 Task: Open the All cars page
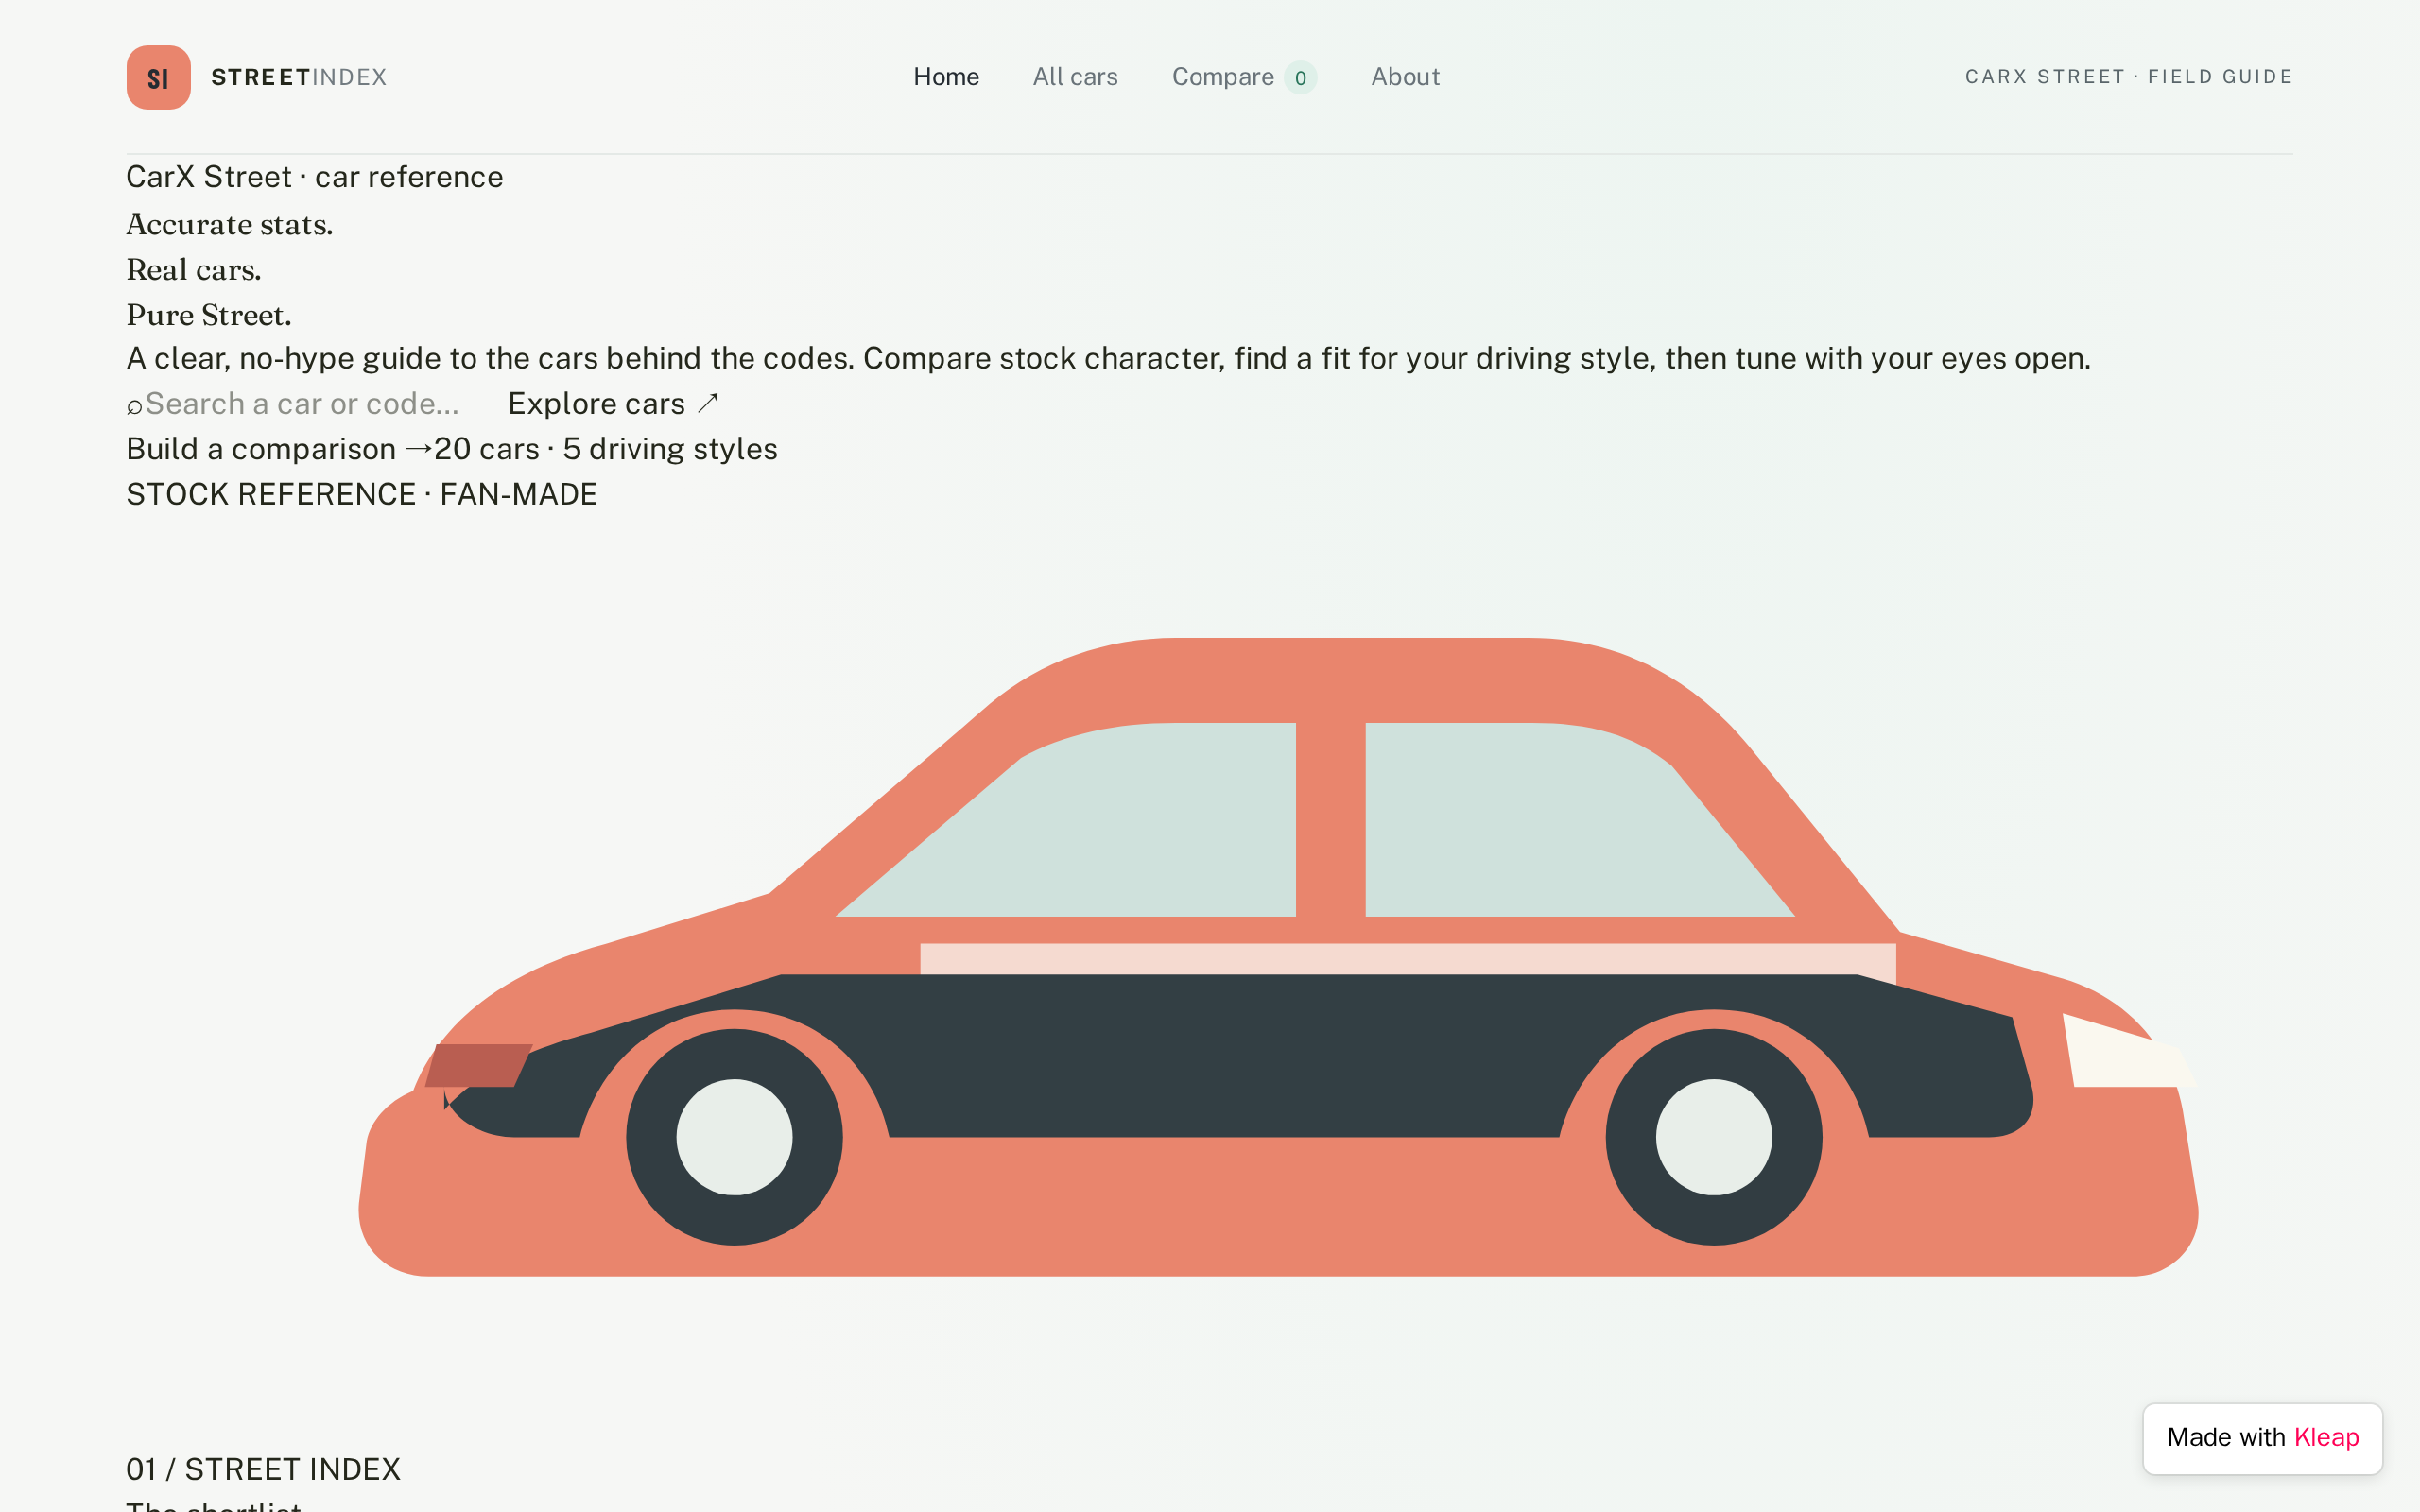[1075, 77]
